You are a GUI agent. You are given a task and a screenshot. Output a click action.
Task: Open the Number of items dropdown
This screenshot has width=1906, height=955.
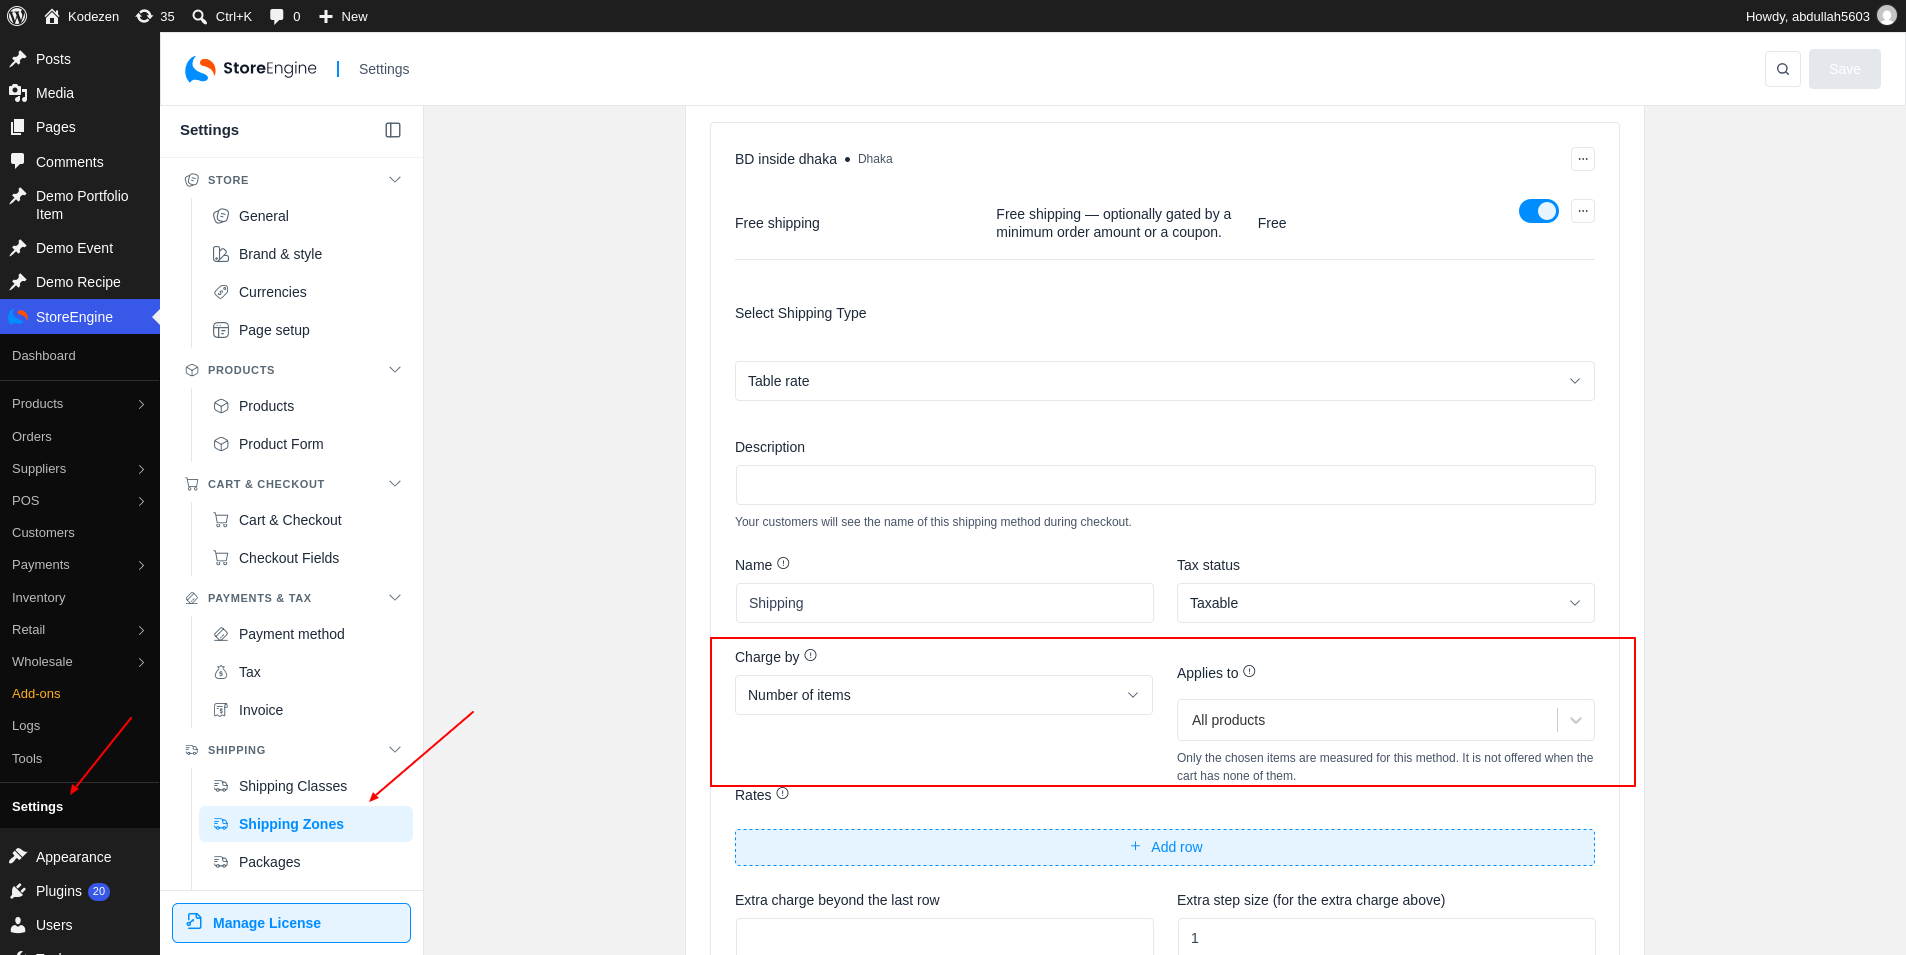point(944,695)
